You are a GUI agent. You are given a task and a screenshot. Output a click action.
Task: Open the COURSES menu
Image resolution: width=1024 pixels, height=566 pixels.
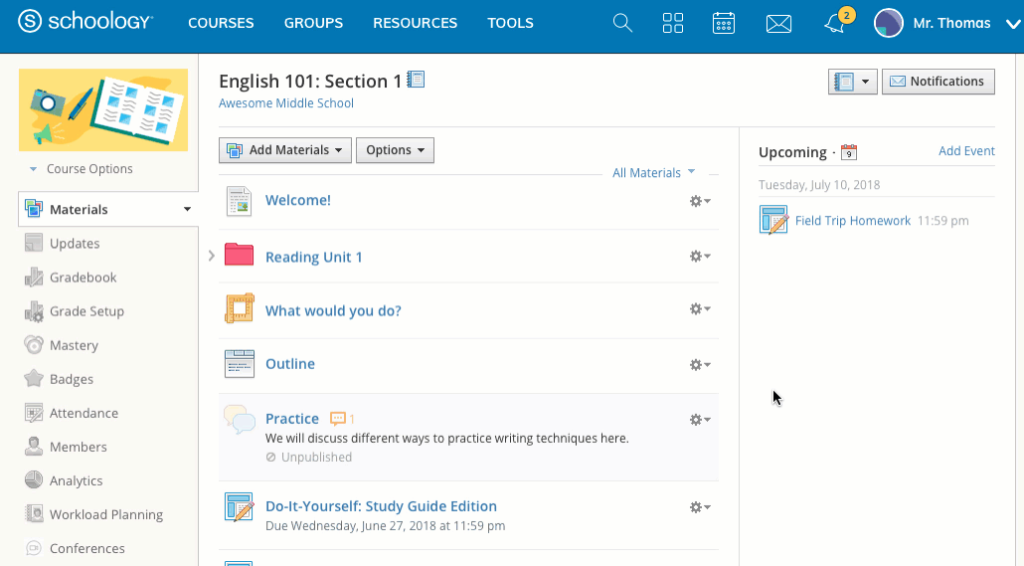[221, 23]
